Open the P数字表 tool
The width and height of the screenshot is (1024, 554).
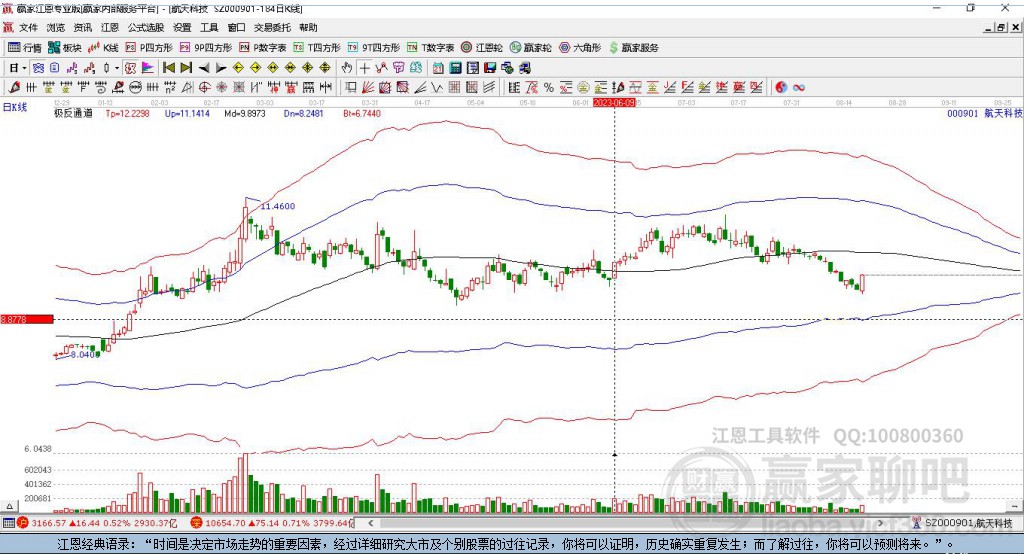[x=263, y=48]
